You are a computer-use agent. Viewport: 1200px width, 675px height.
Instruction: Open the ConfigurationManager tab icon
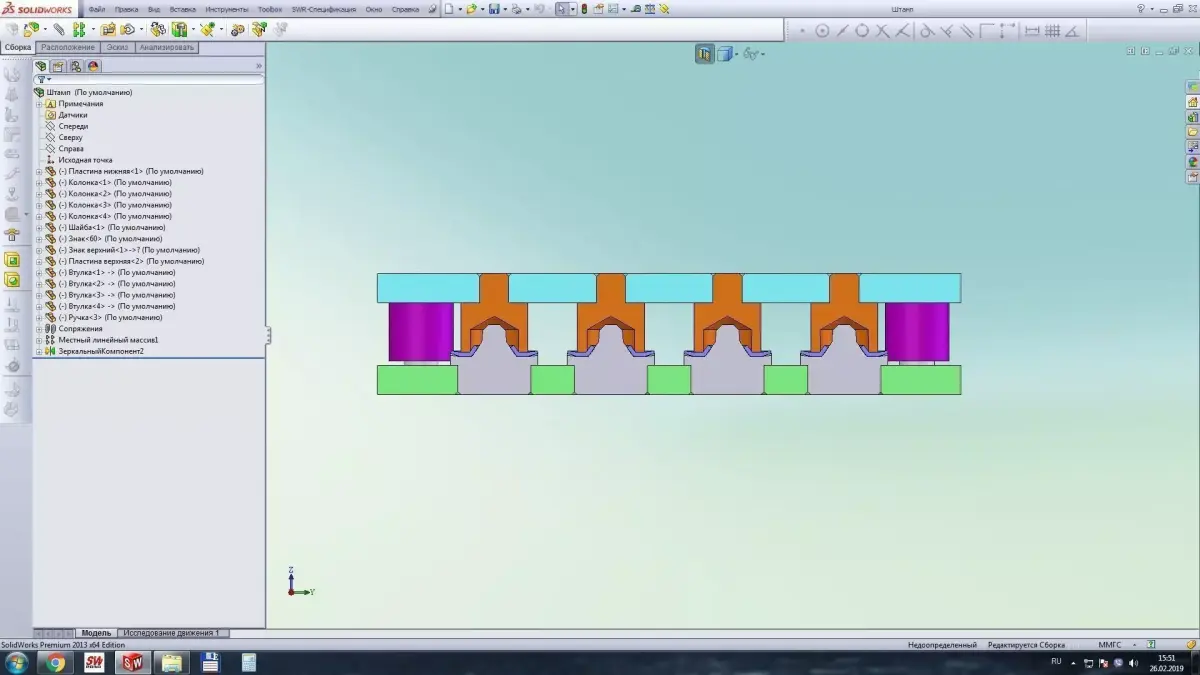[75, 66]
